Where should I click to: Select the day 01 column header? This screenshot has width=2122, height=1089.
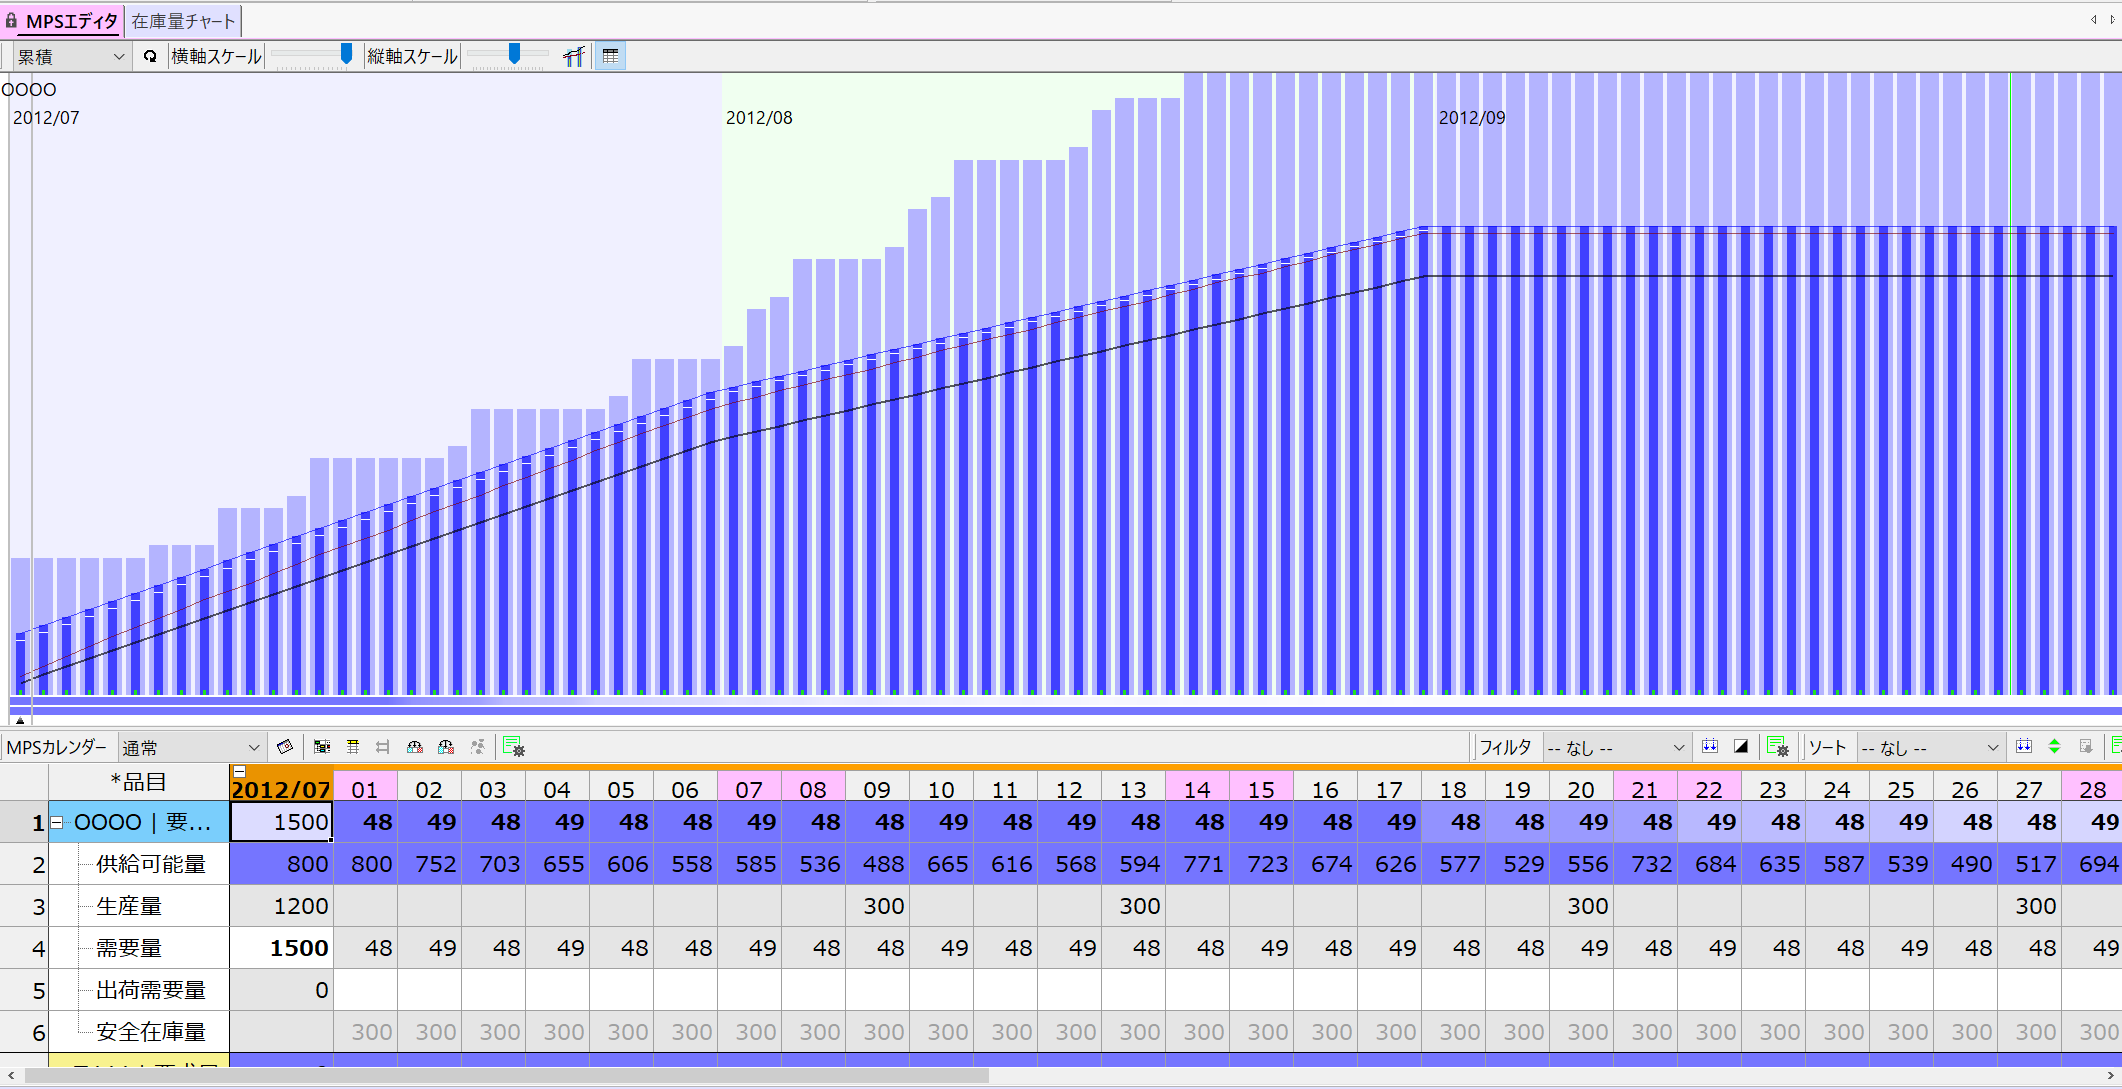(365, 788)
